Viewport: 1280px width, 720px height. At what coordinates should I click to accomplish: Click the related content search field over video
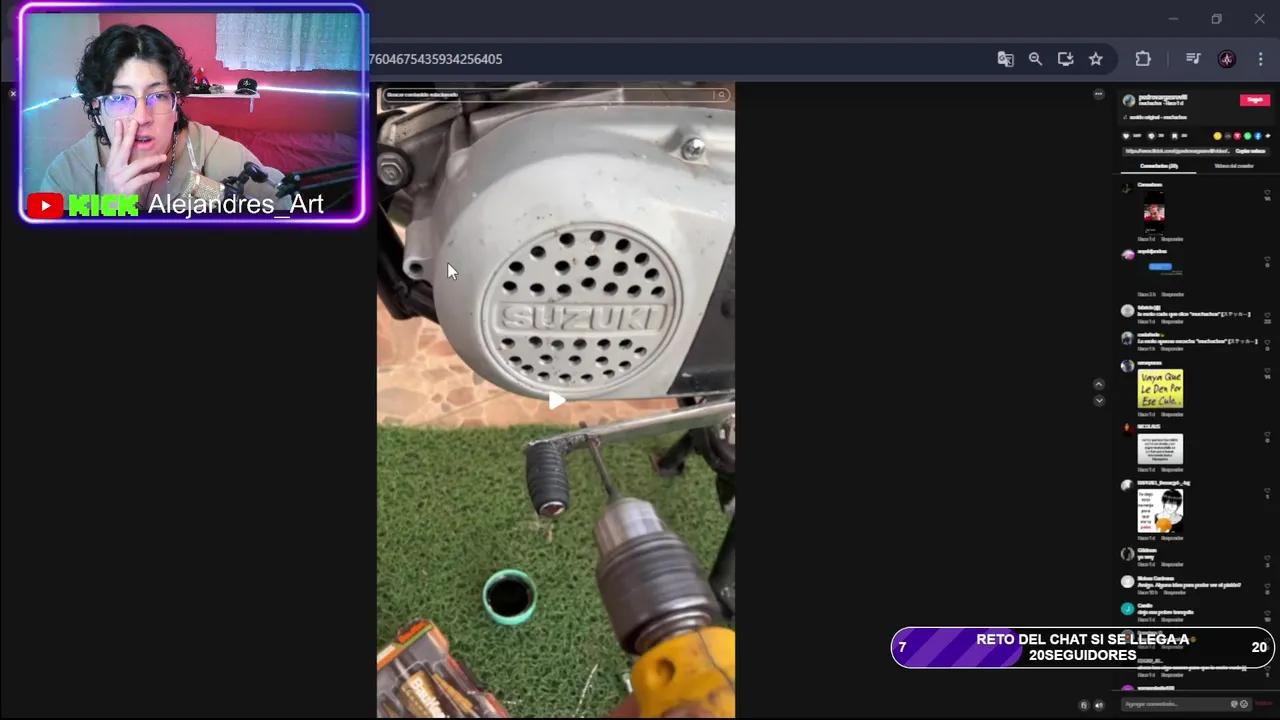pos(548,95)
